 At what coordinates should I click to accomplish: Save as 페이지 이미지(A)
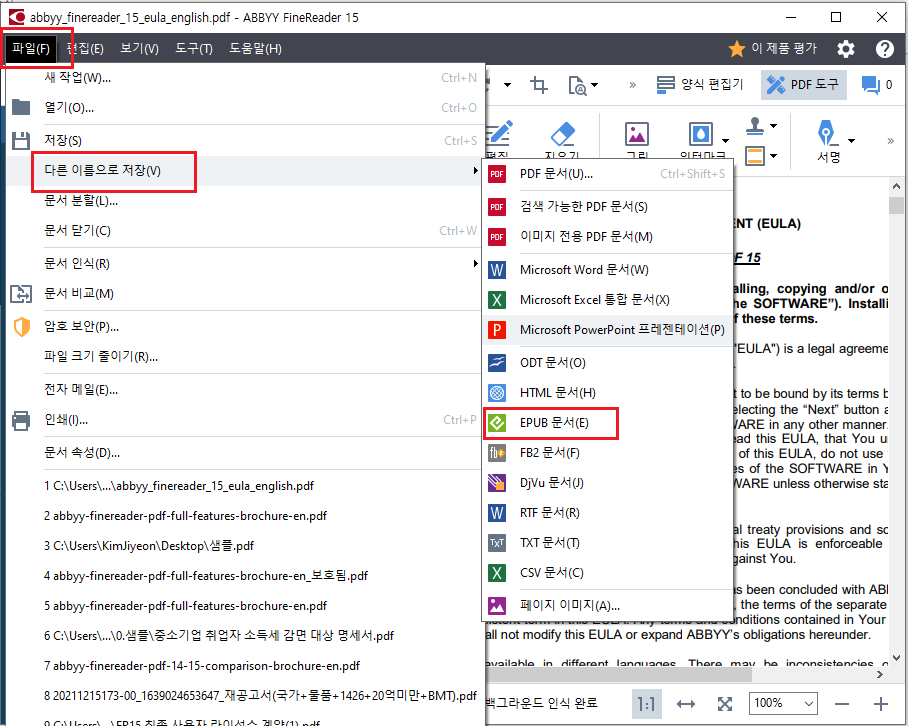click(x=608, y=606)
